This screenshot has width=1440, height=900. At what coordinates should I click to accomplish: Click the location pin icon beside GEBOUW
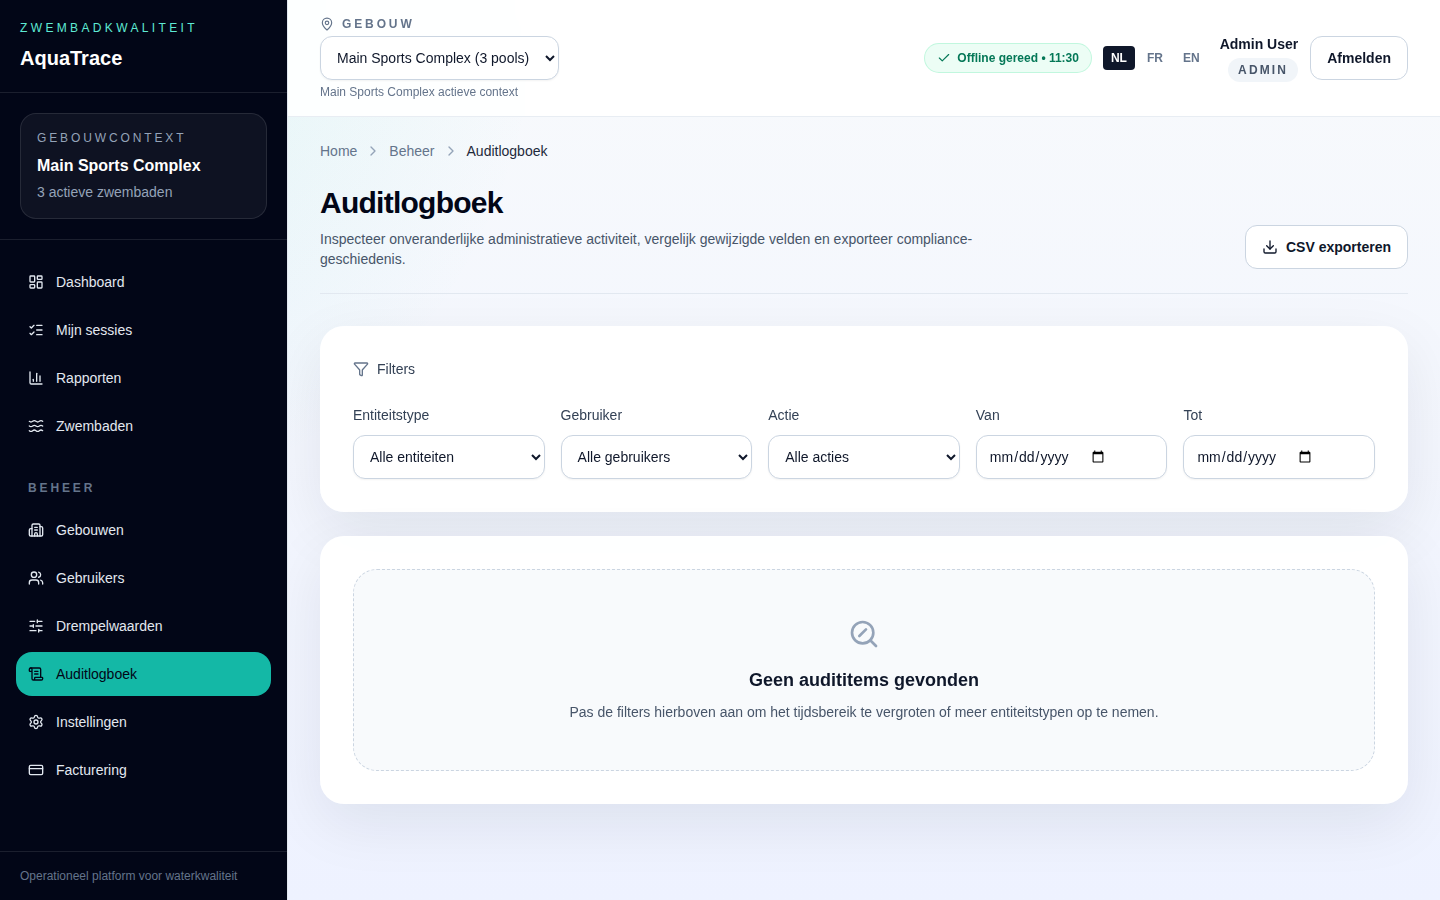(x=327, y=24)
